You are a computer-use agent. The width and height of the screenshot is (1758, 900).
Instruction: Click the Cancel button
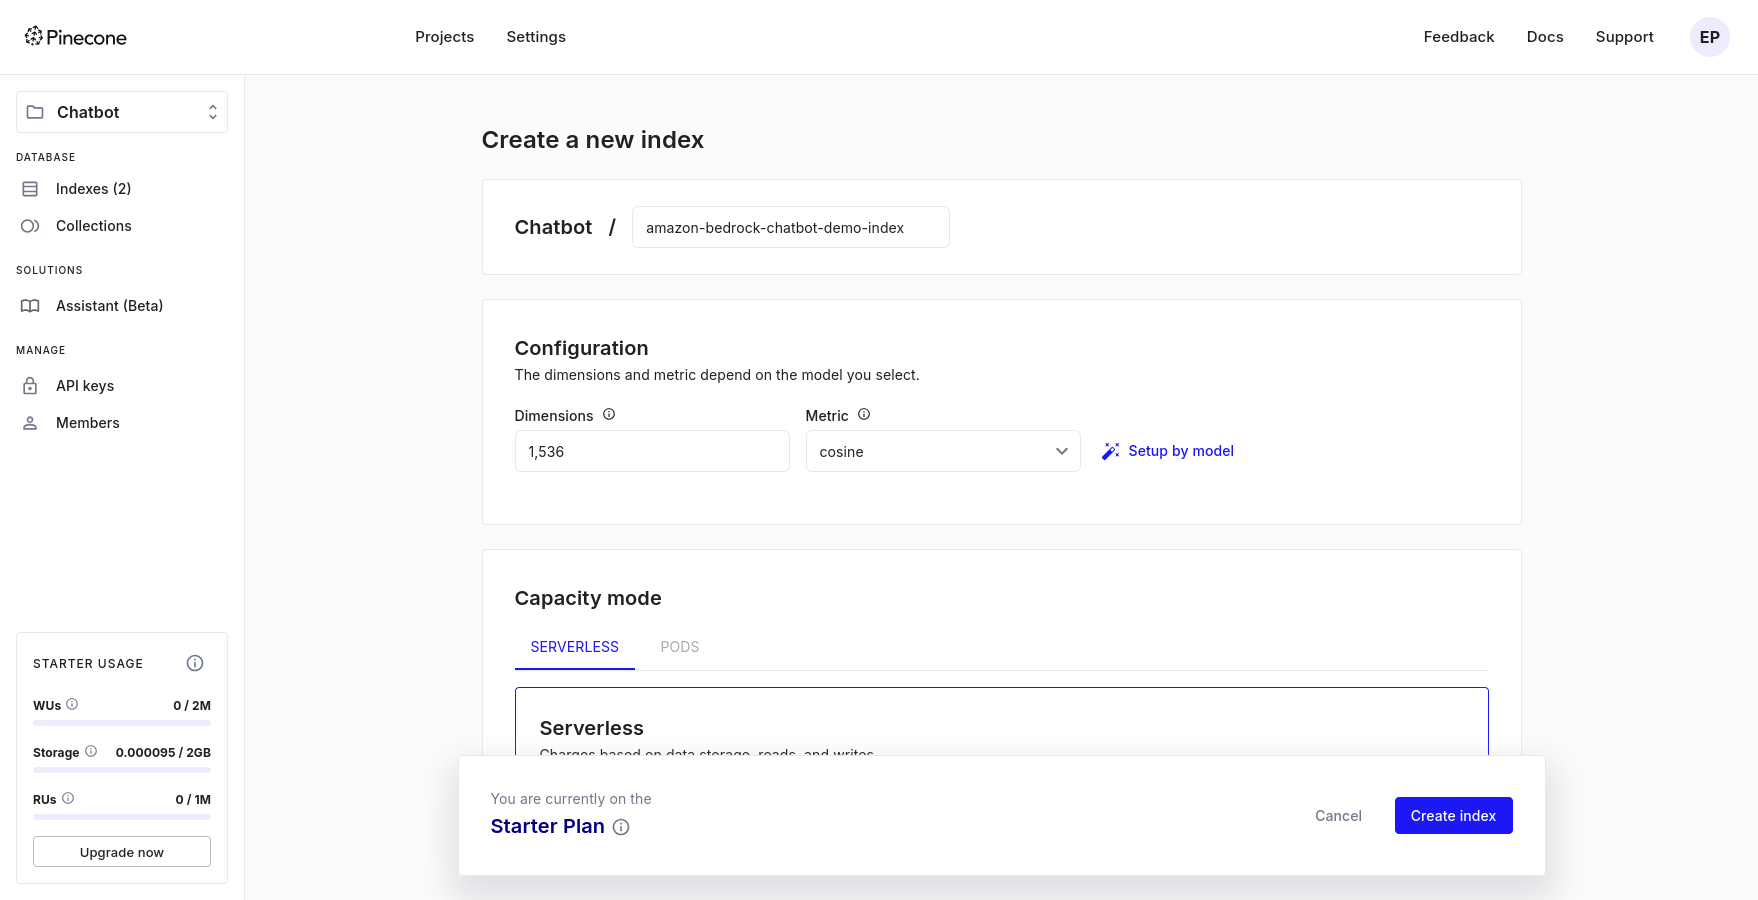tap(1338, 815)
